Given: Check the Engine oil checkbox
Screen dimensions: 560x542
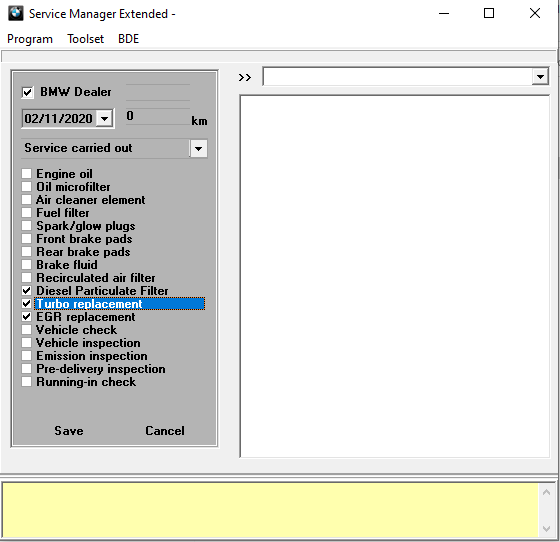Looking at the screenshot, I should coord(26,174).
